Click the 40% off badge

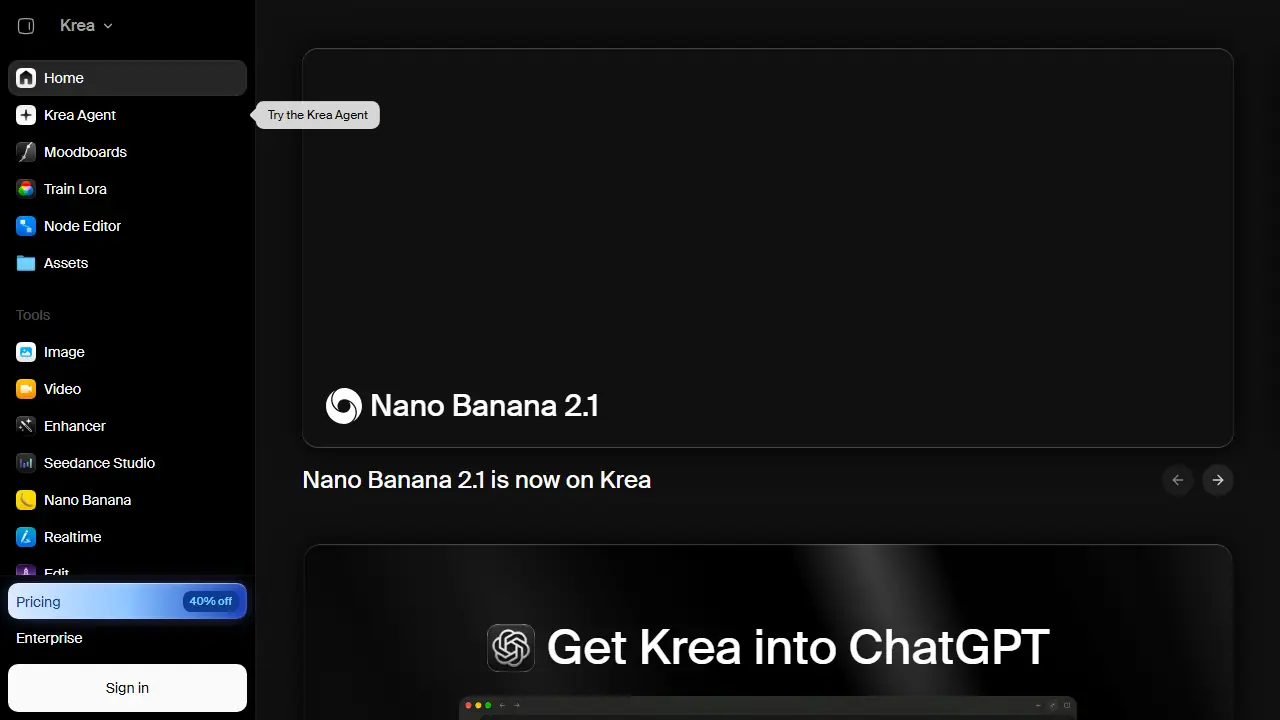click(x=210, y=601)
